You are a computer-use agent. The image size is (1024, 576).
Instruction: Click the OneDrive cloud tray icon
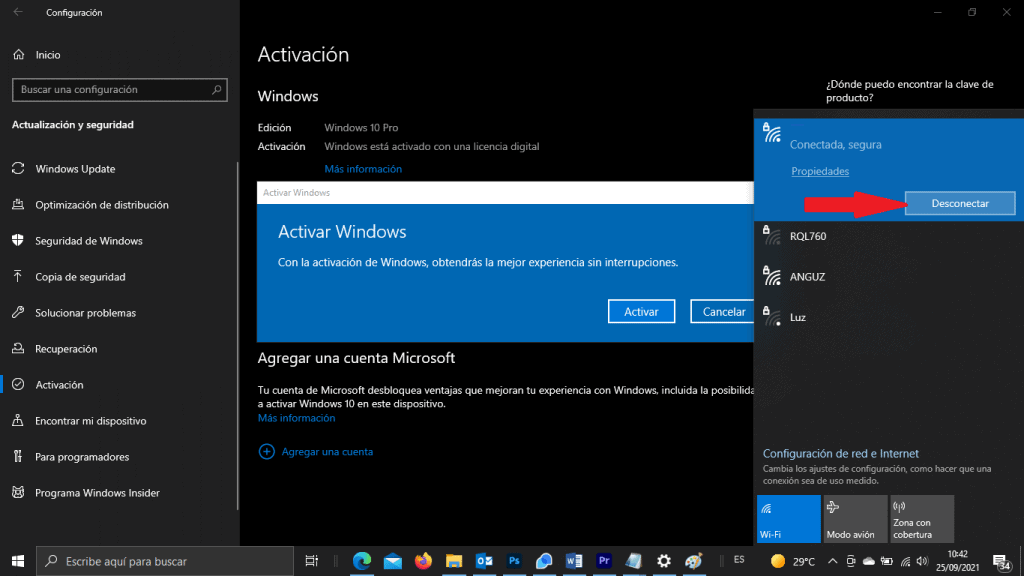(869, 561)
